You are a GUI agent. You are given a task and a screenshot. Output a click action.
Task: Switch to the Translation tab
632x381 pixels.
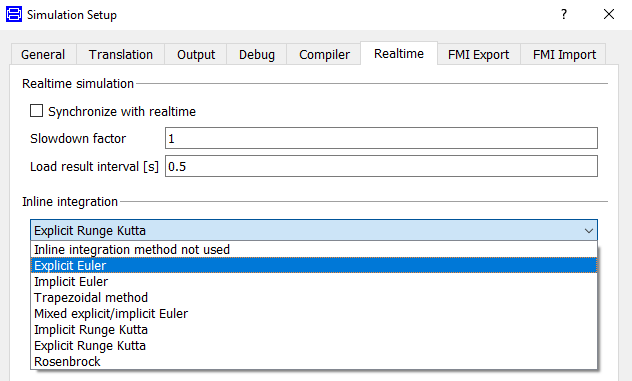pos(121,54)
